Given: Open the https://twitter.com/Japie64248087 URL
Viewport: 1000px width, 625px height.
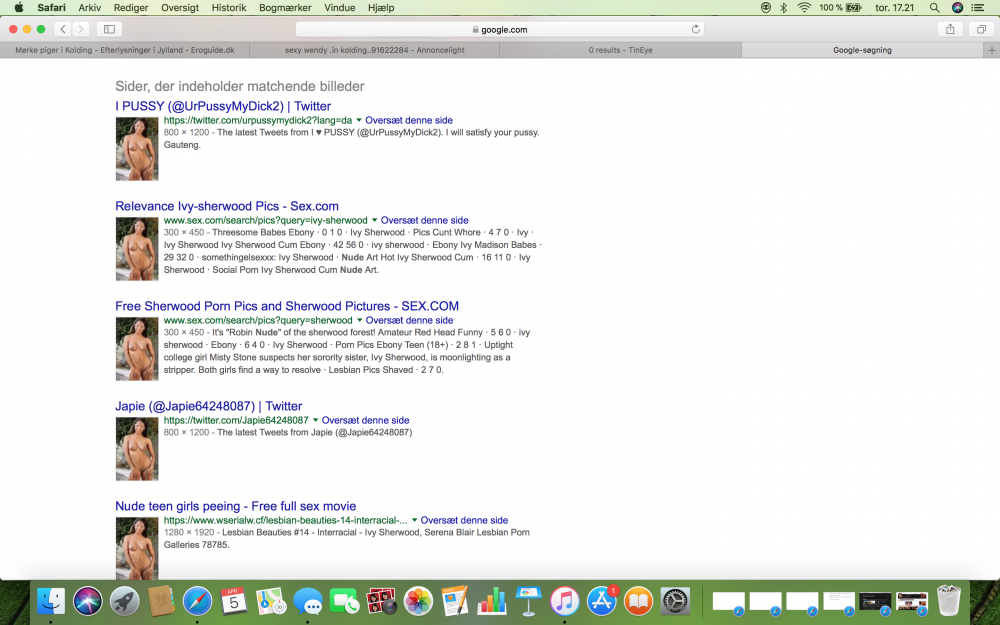Looking at the screenshot, I should coord(236,420).
